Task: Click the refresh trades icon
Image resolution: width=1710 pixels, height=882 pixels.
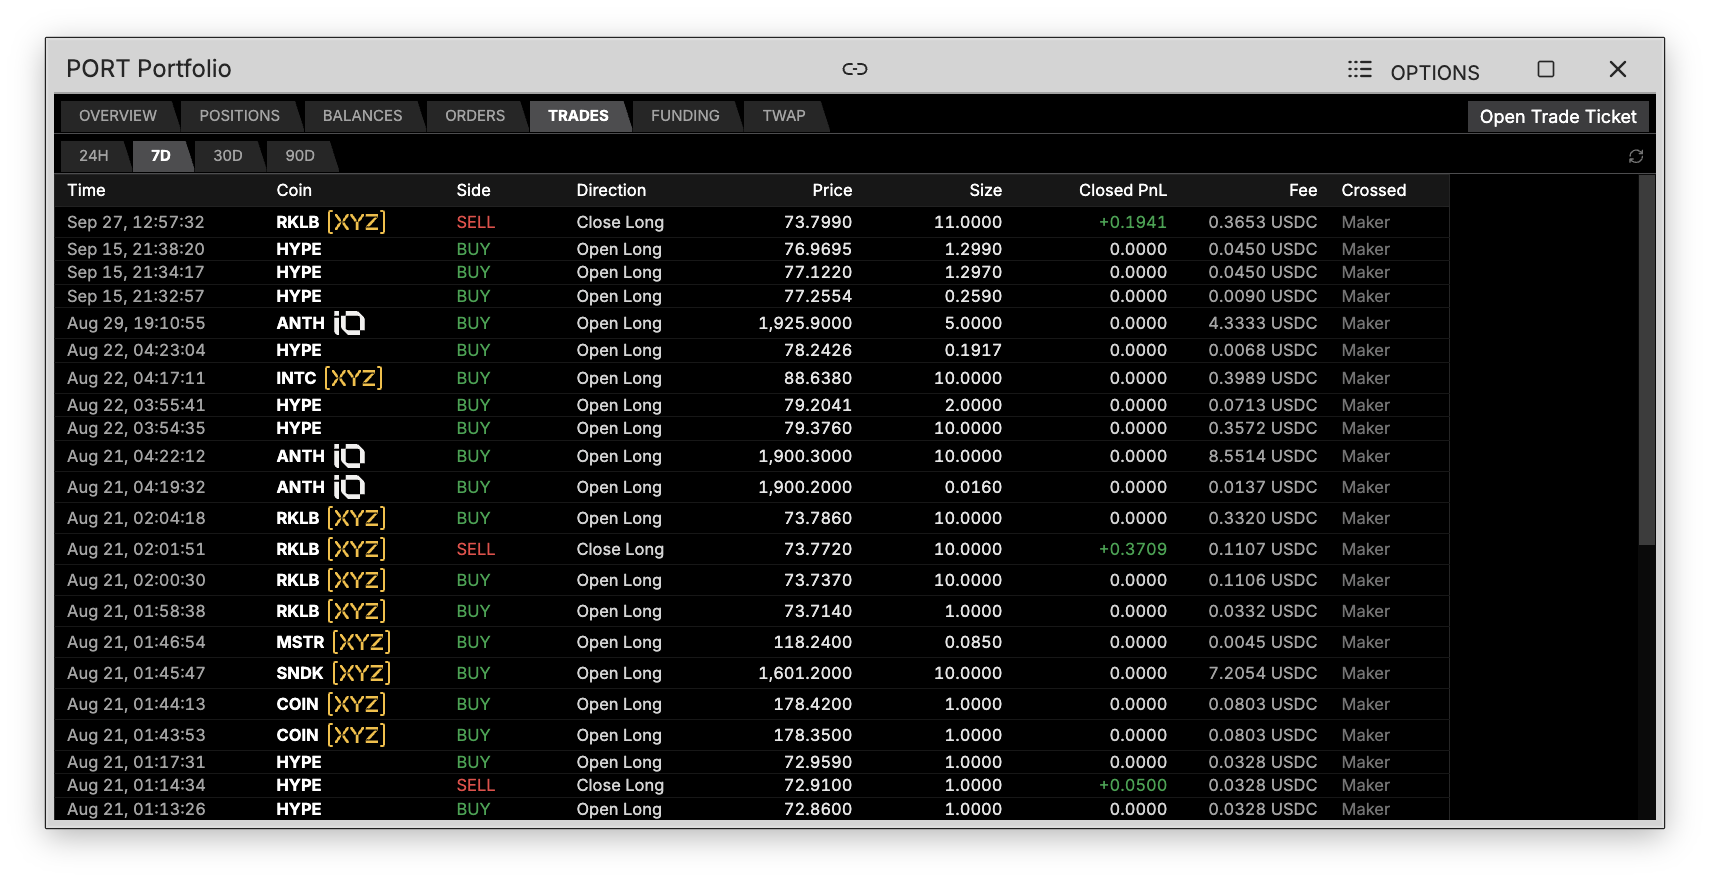Action: click(1636, 156)
